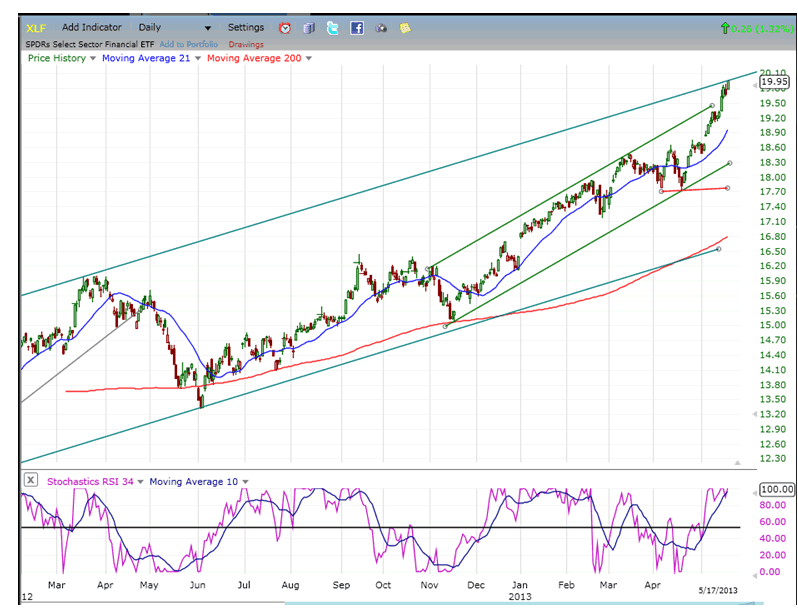Screen dimensions: 798x615
Task: Click the Drawings link
Action: coord(246,44)
